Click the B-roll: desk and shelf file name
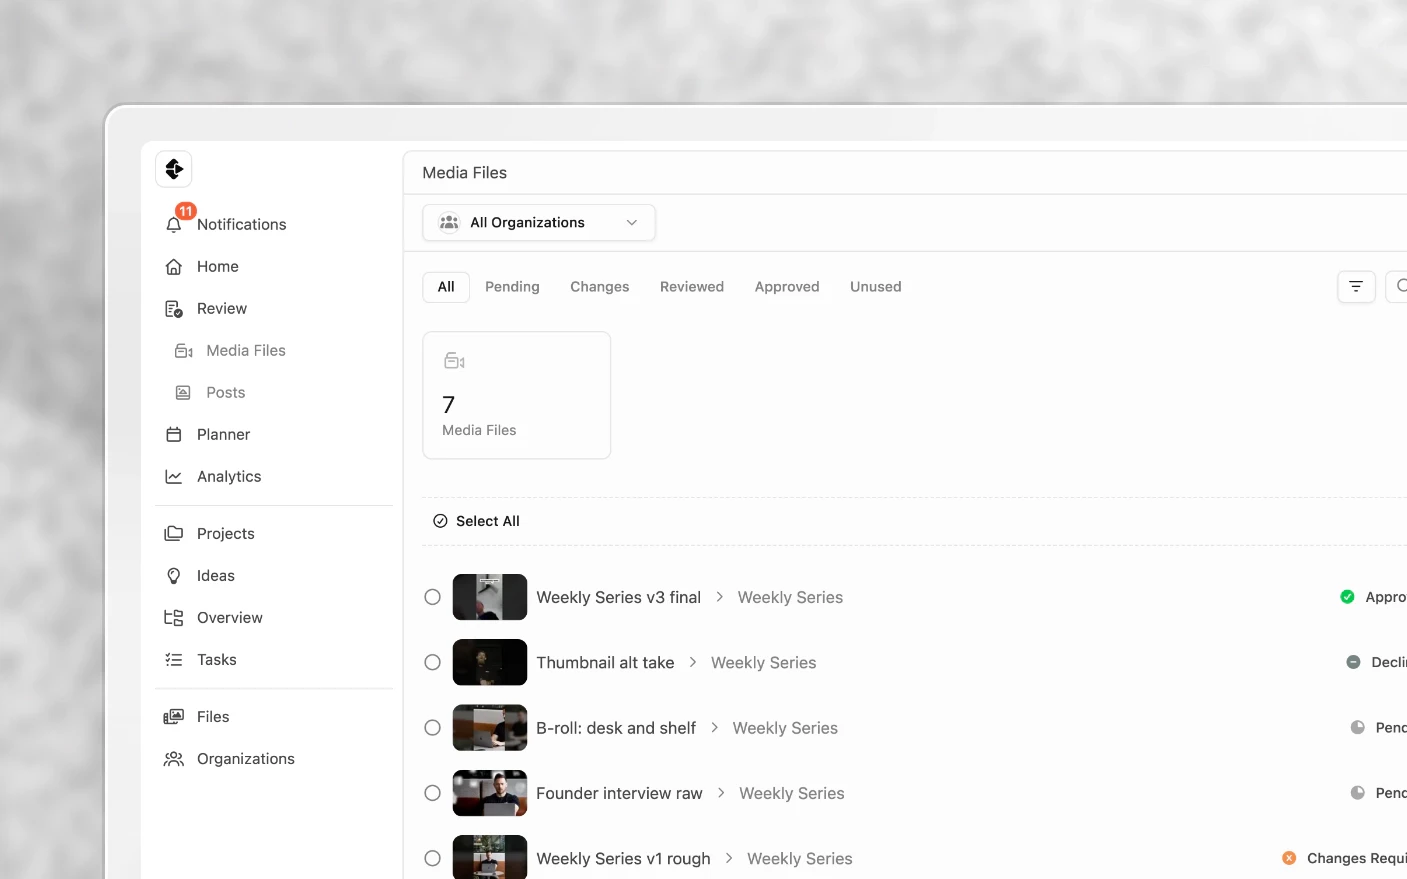The image size is (1407, 879). (x=616, y=728)
